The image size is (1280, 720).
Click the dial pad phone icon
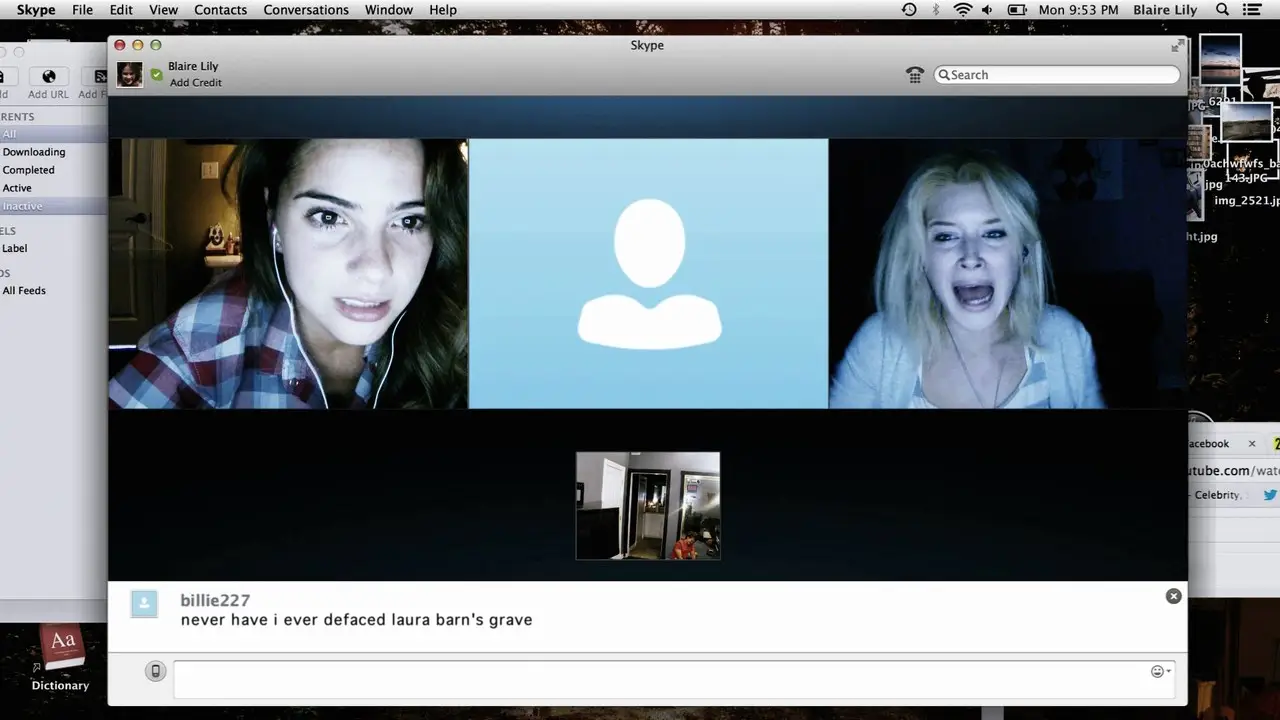915,75
